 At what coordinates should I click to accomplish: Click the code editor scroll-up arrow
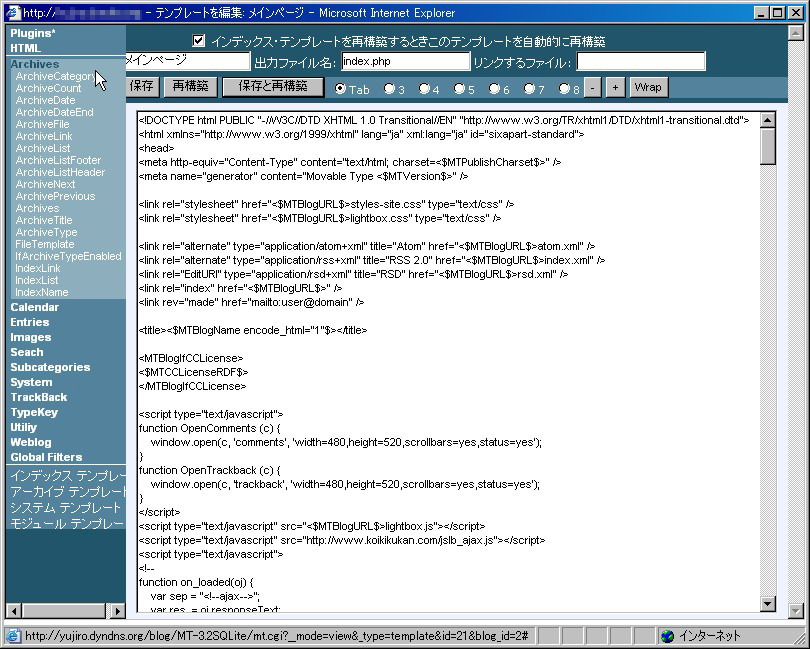pyautogui.click(x=768, y=120)
